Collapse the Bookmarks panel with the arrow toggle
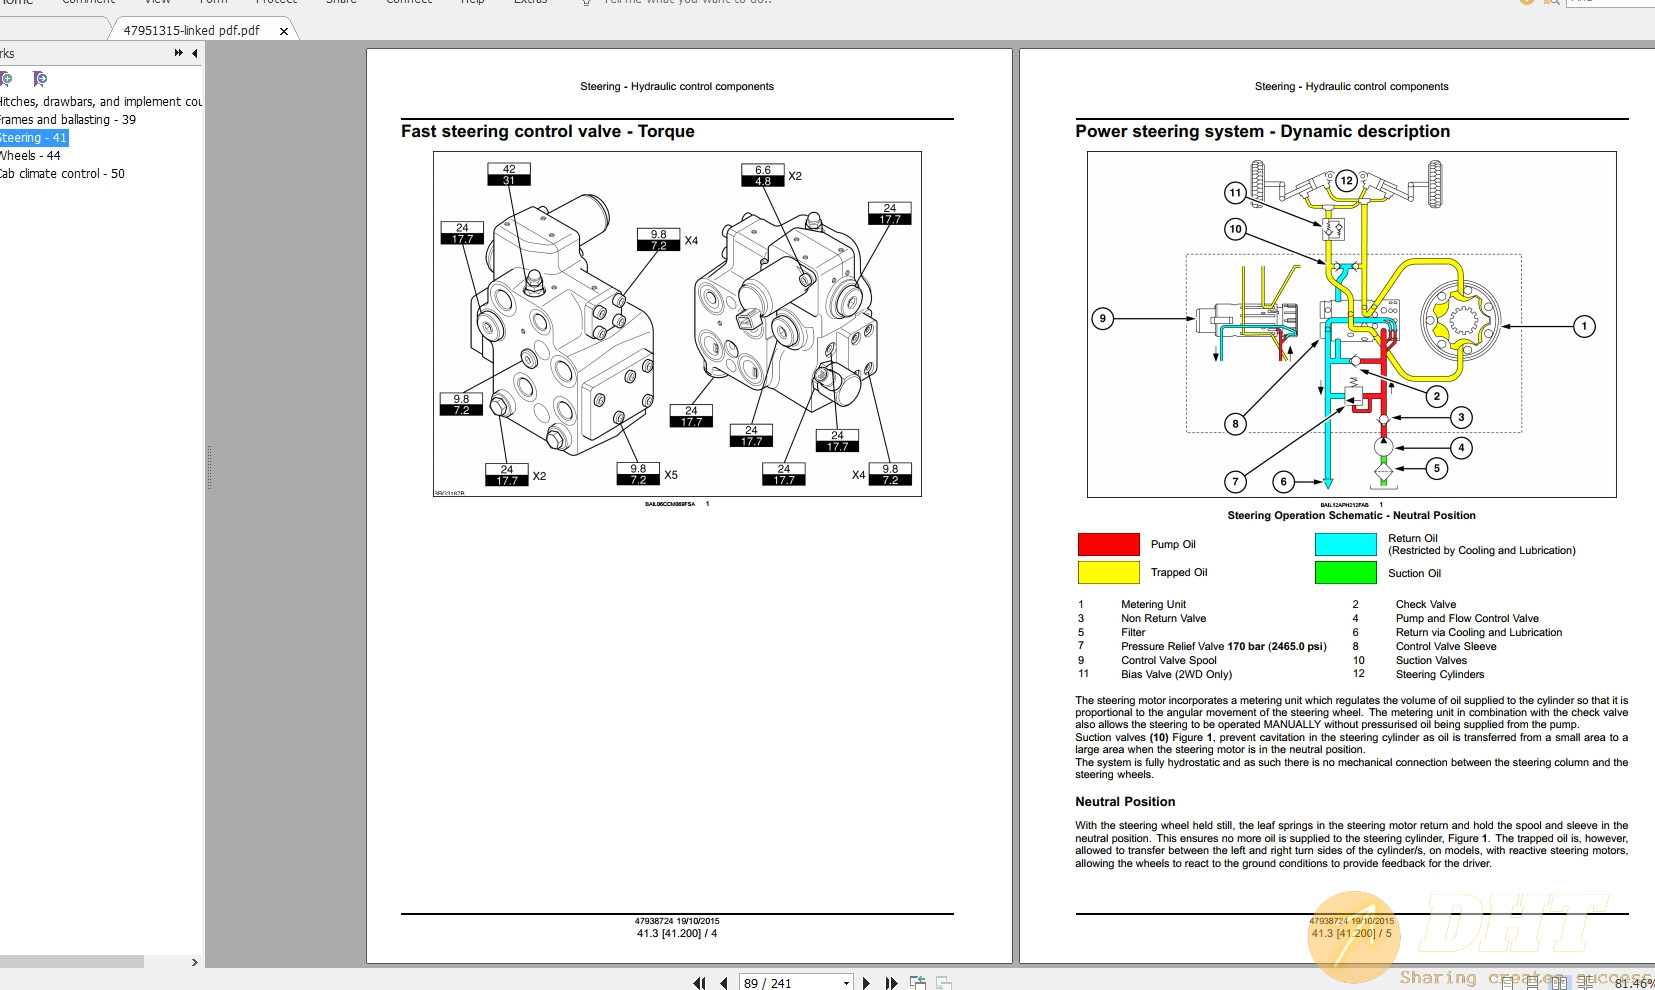Viewport: 1655px width, 990px height. pyautogui.click(x=194, y=53)
